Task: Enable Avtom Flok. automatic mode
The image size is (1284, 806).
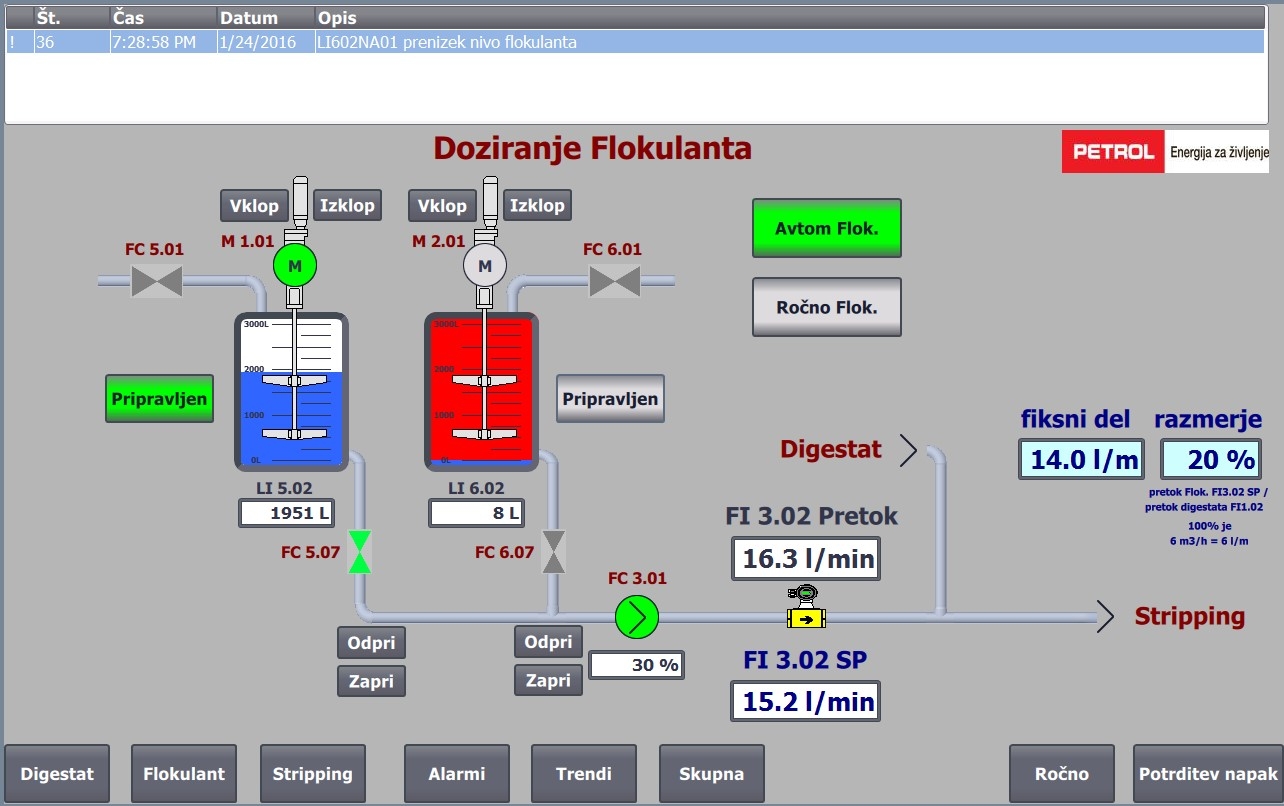Action: click(826, 228)
